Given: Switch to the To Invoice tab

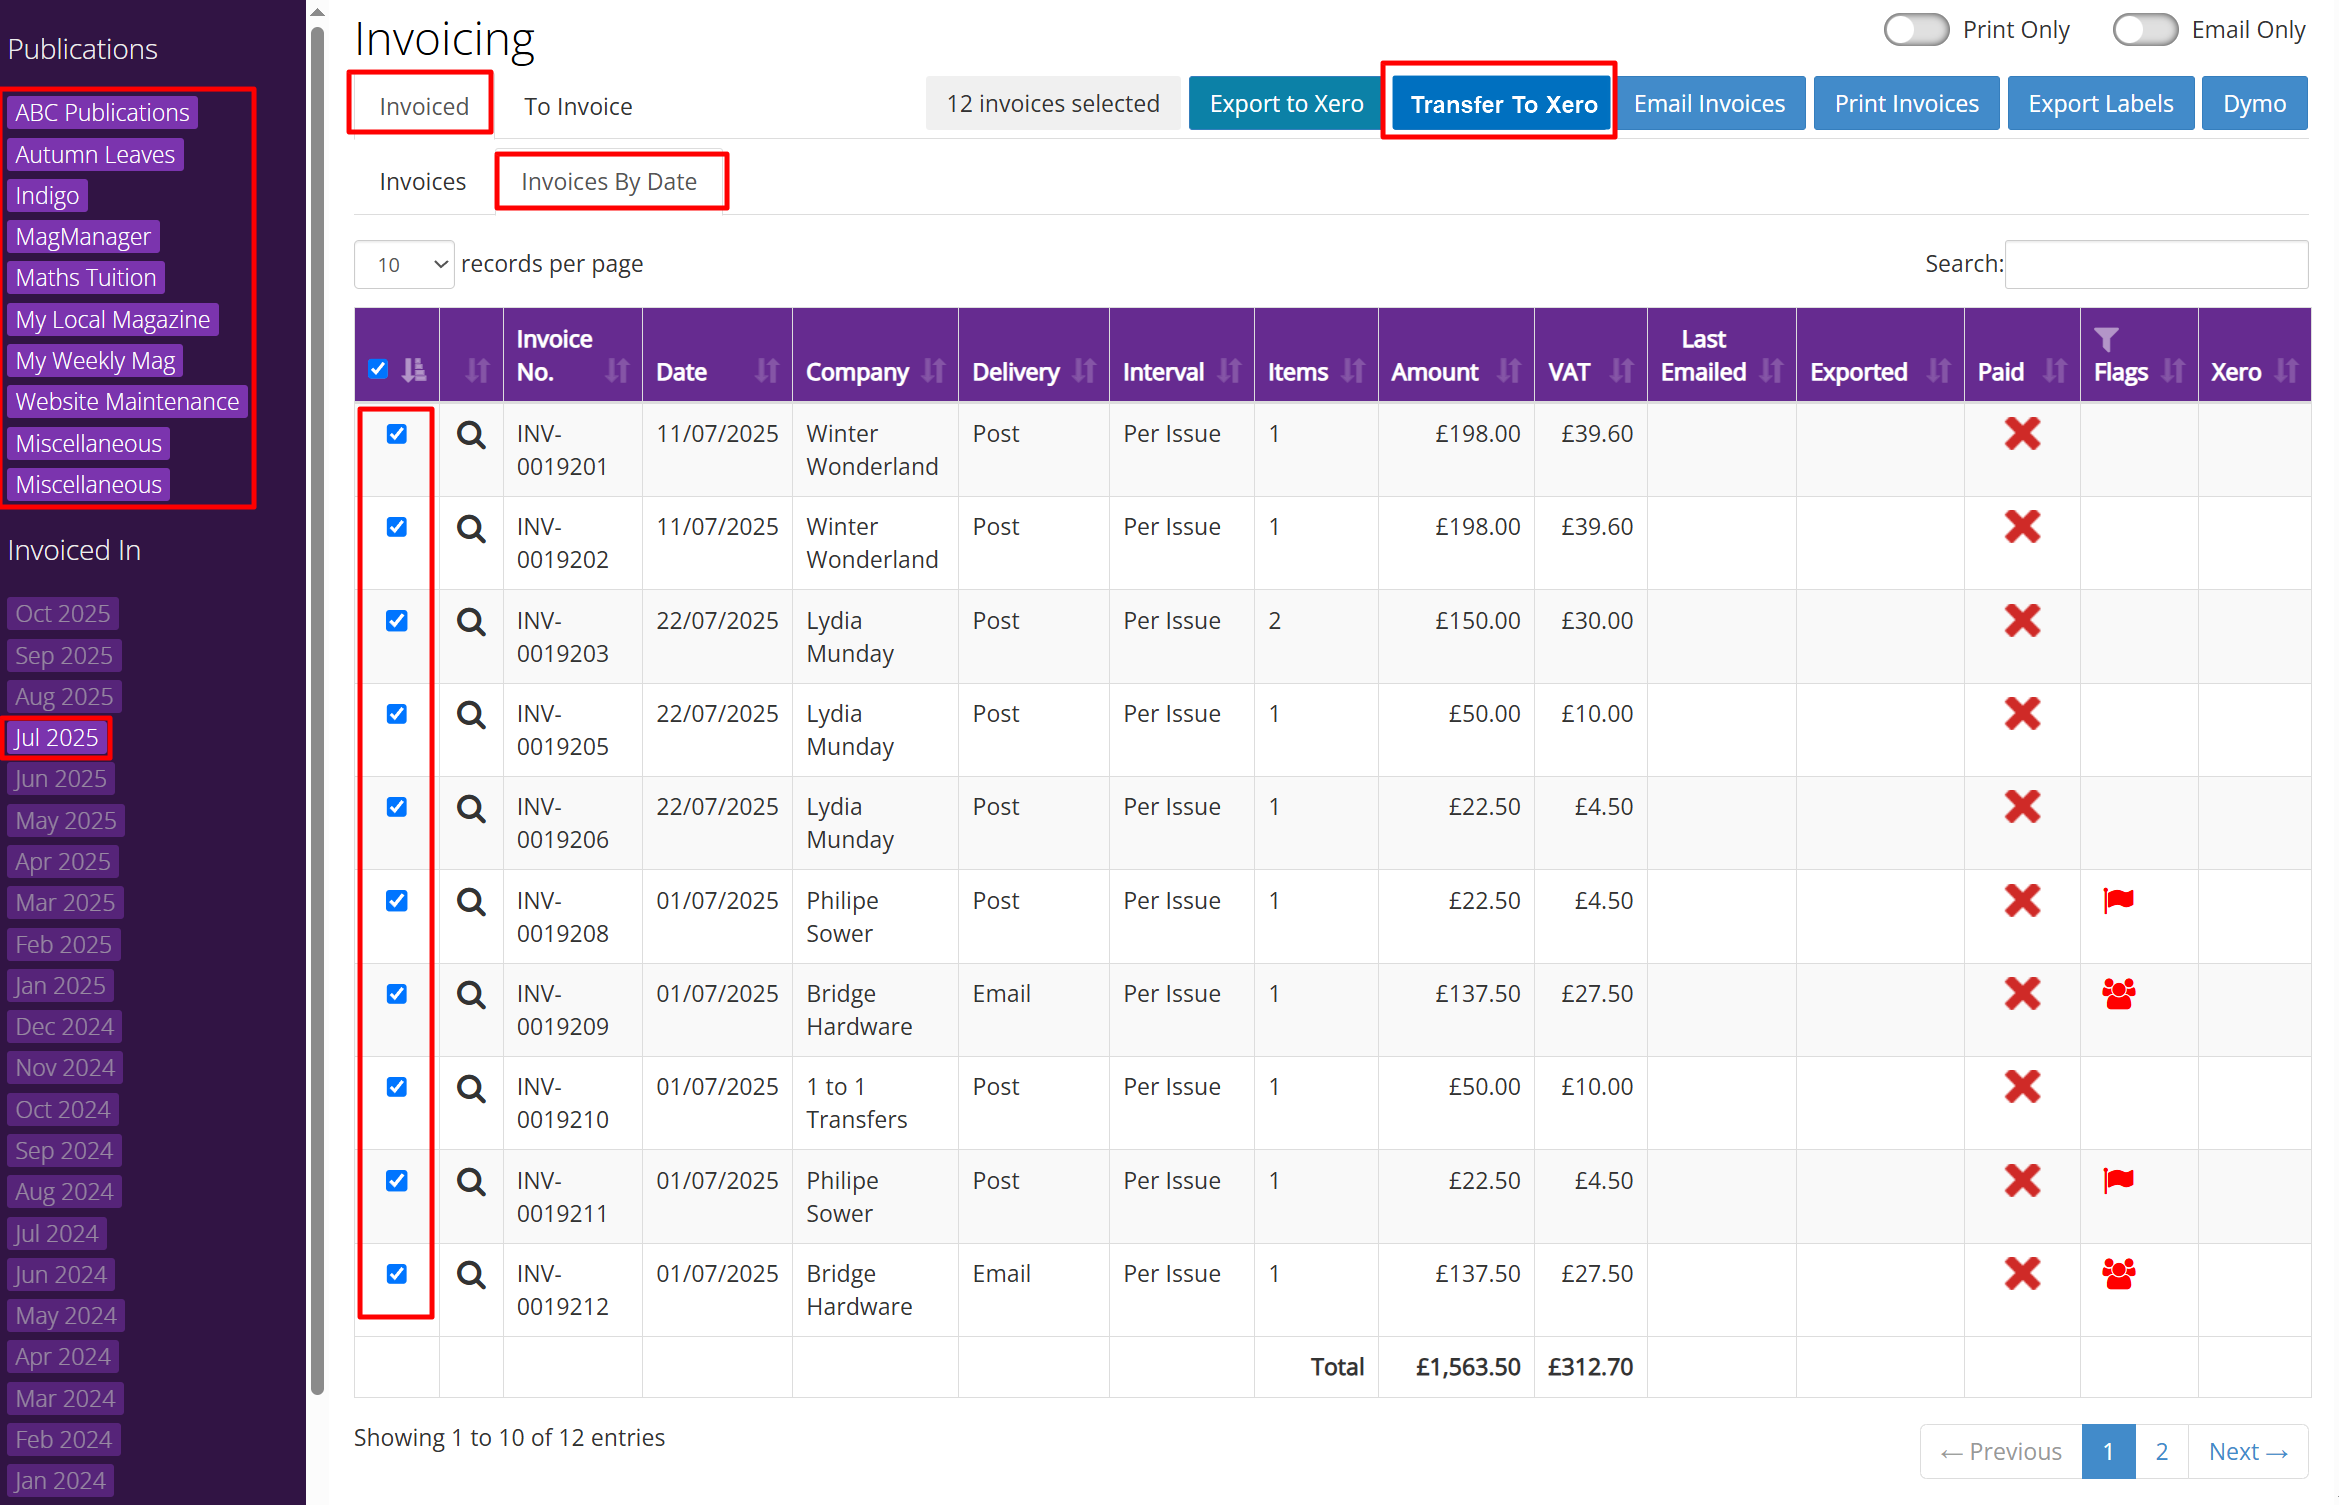Looking at the screenshot, I should tap(578, 106).
